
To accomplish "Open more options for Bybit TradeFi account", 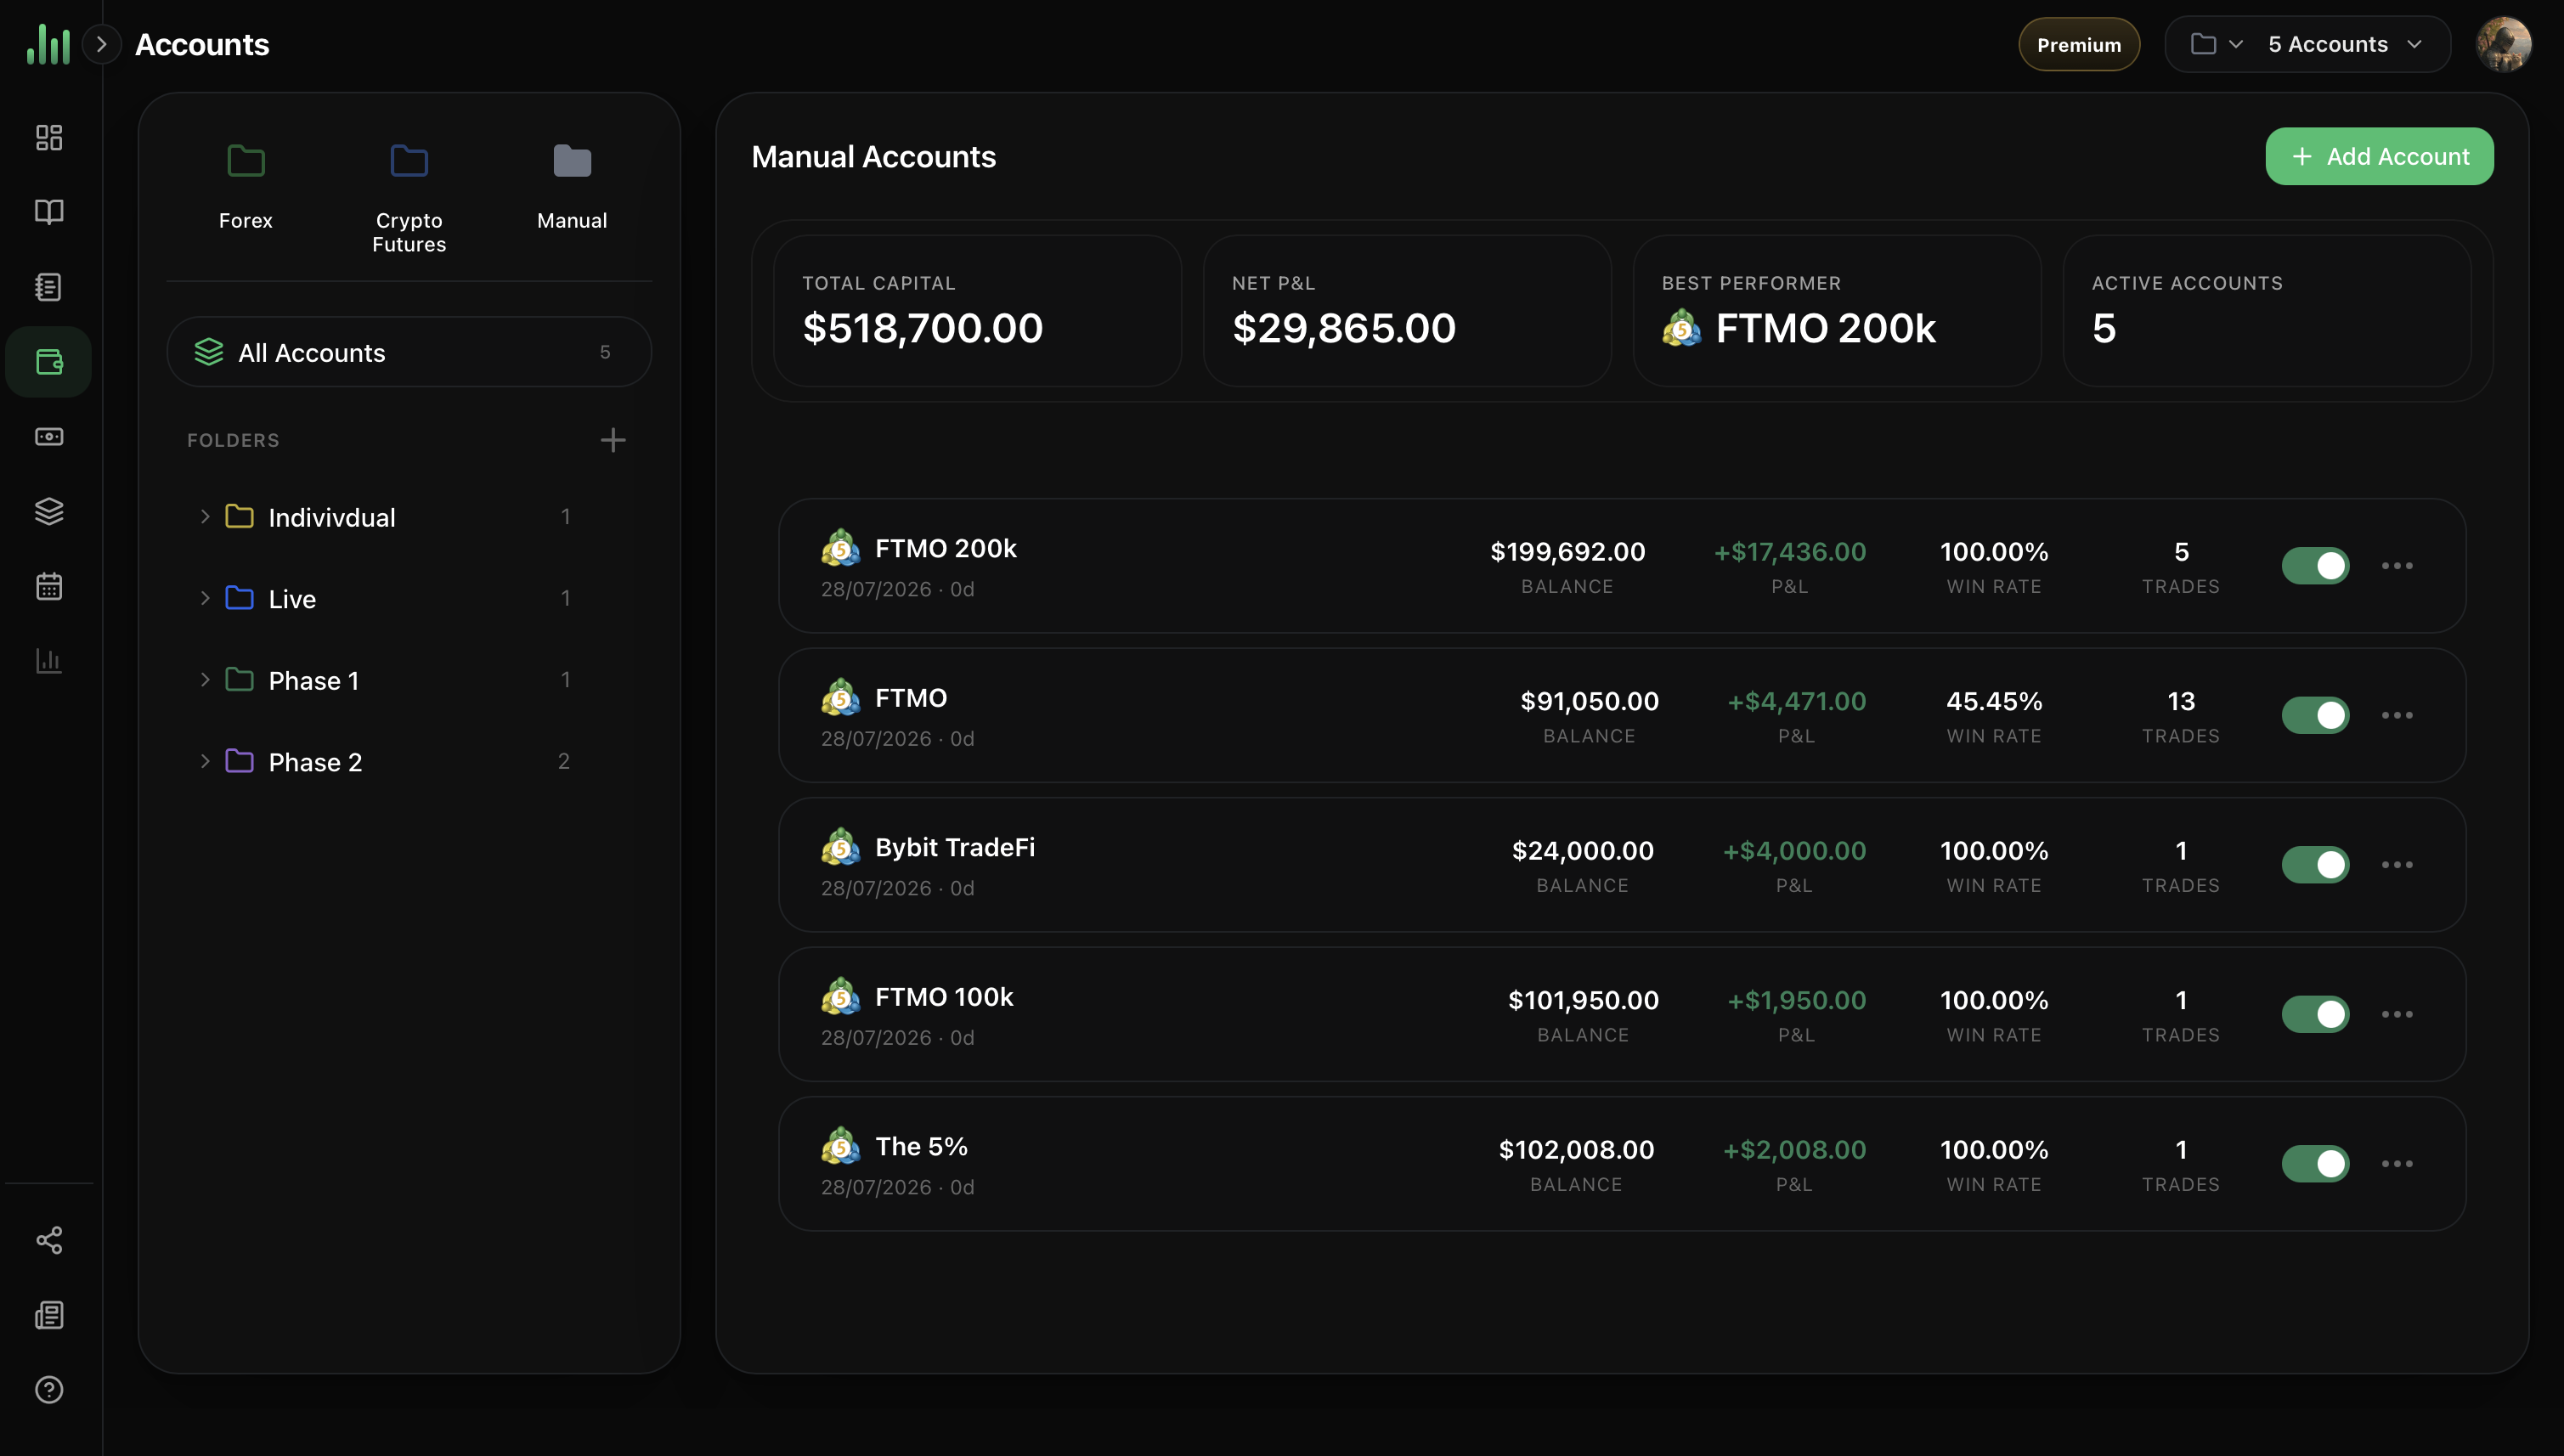I will [x=2397, y=865].
